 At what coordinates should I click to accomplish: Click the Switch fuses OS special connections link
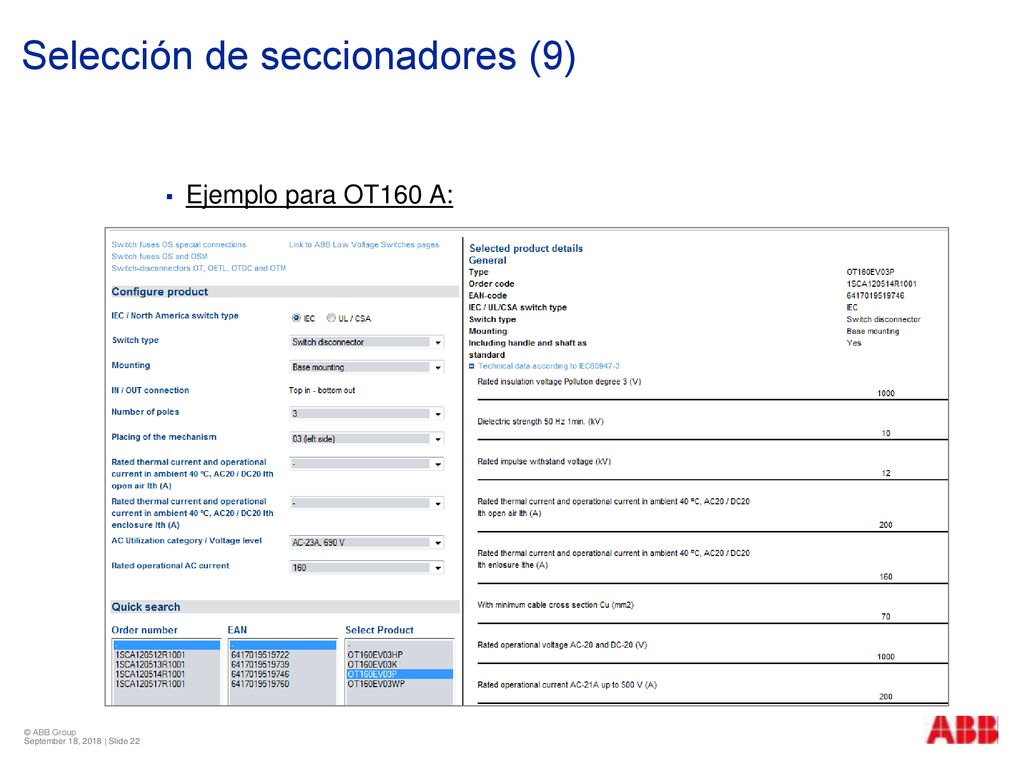point(178,245)
